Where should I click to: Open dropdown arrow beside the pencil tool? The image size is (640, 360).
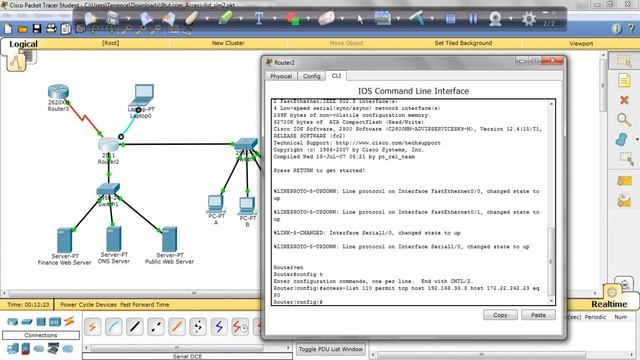pyautogui.click(x=207, y=19)
